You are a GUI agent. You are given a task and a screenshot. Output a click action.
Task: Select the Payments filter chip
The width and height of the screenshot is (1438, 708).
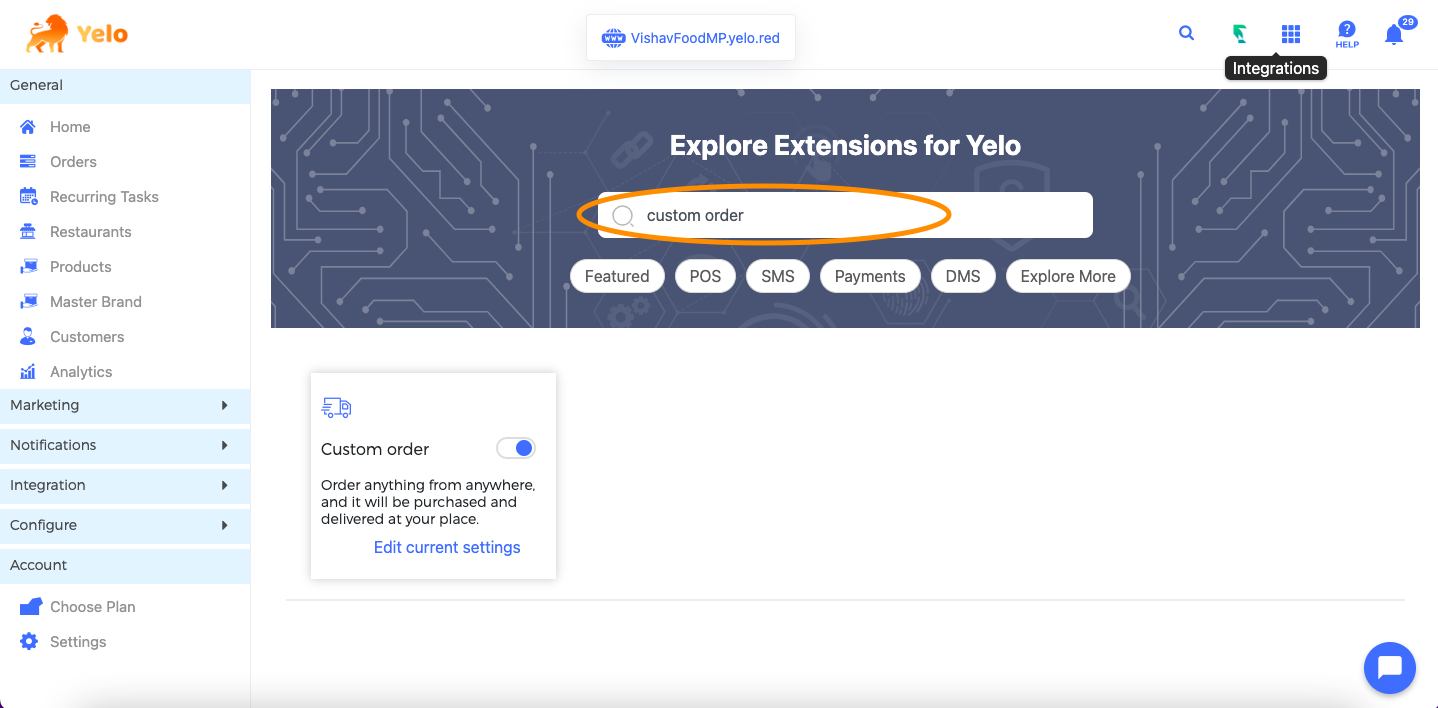click(x=869, y=276)
